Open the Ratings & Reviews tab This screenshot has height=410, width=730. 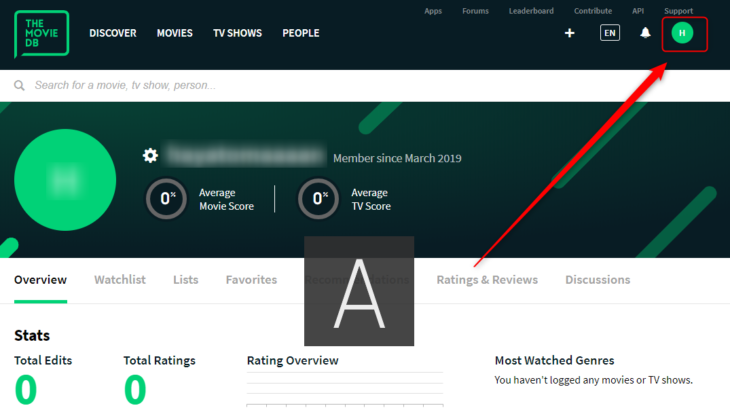tap(487, 280)
